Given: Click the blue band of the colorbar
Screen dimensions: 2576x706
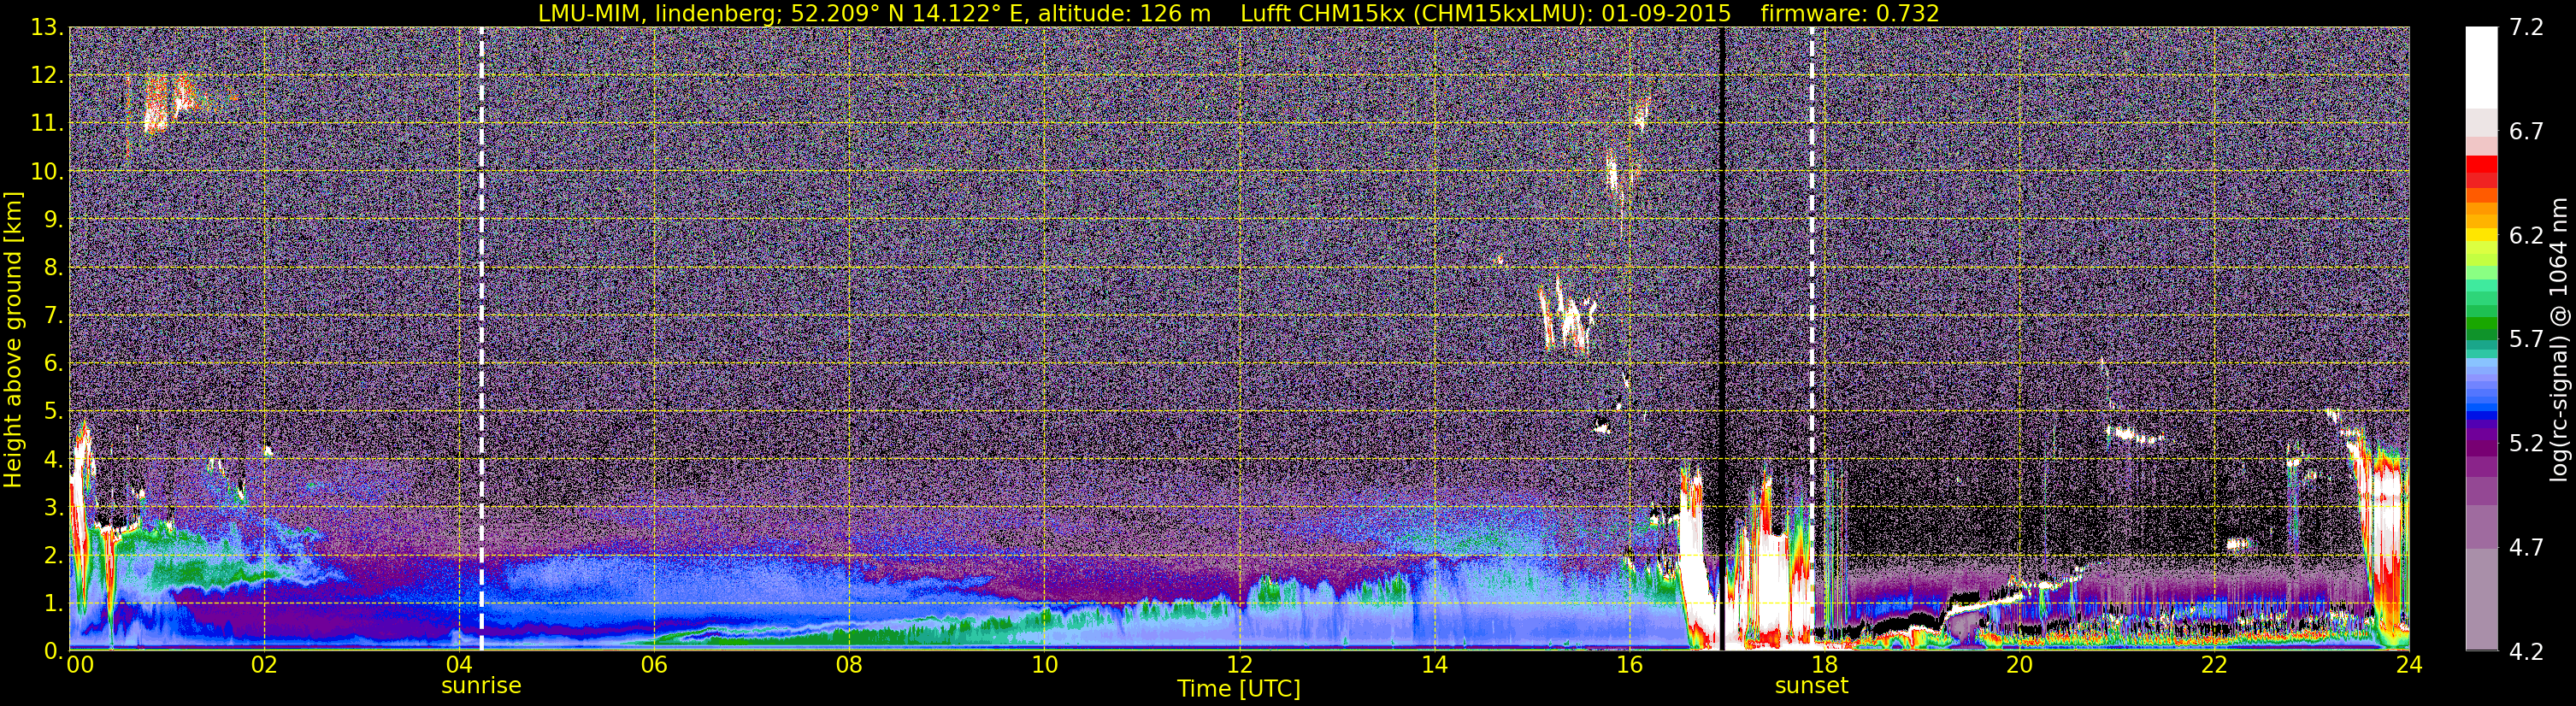Looking at the screenshot, I should point(2481,408).
